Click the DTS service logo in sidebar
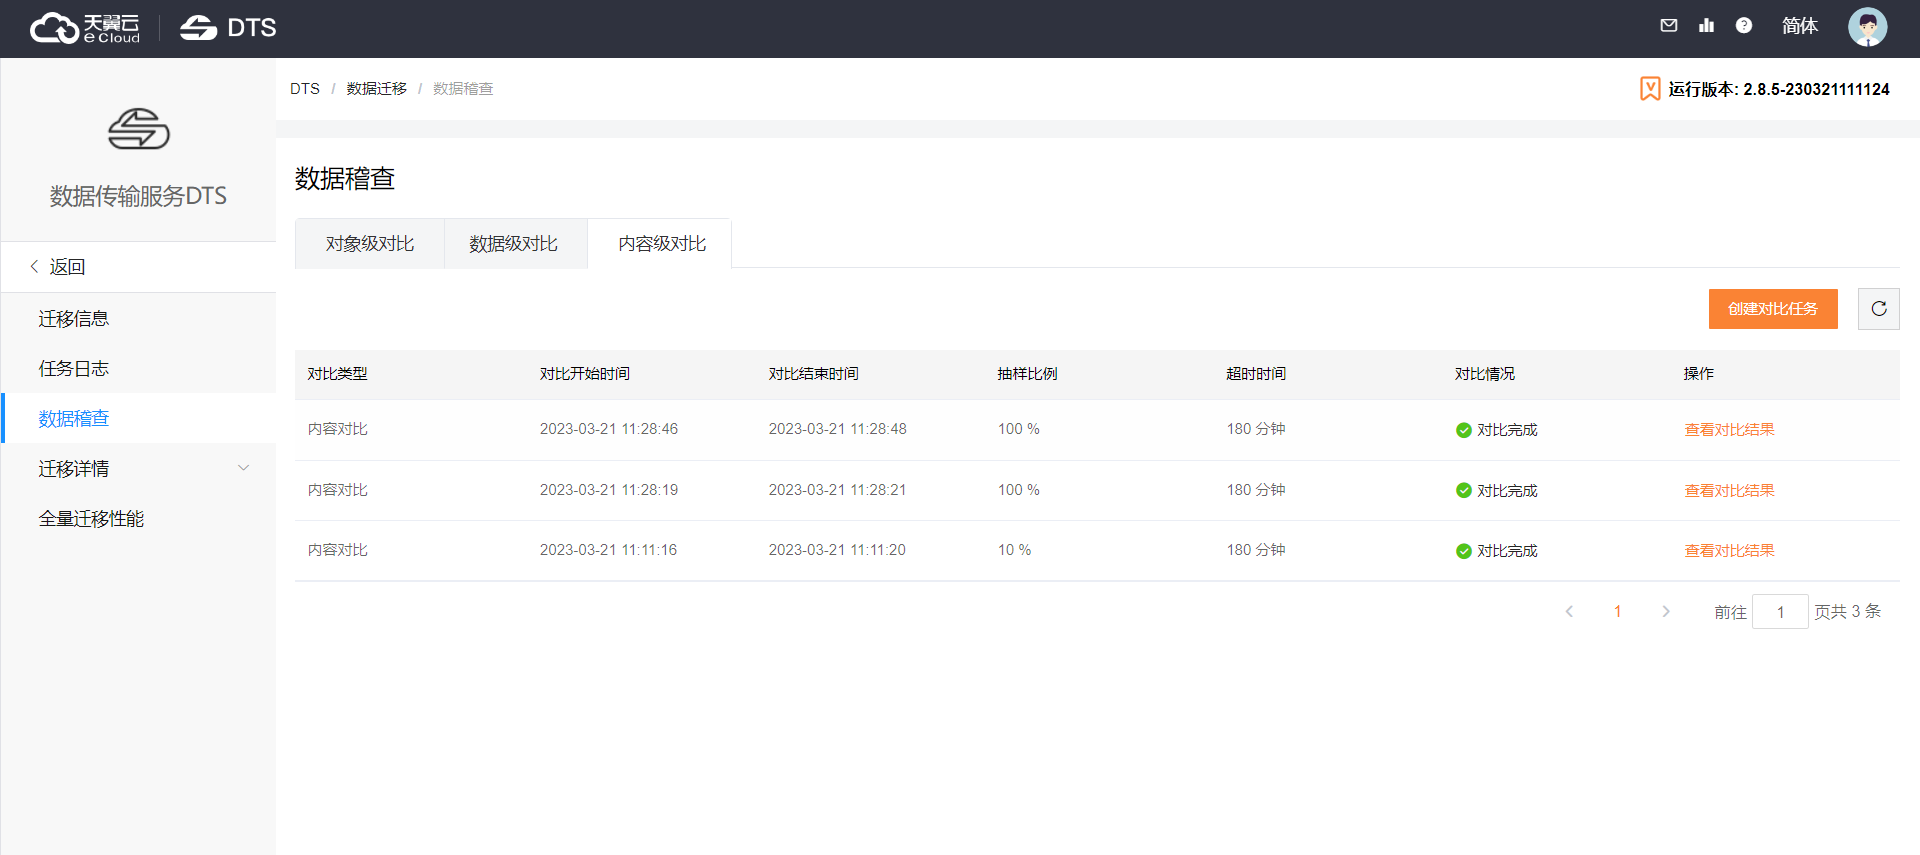The height and width of the screenshot is (855, 1920). pos(138,129)
